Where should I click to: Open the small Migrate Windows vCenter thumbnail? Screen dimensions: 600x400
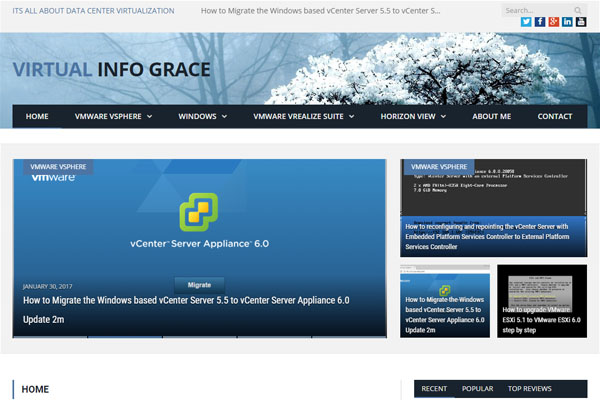coord(445,301)
